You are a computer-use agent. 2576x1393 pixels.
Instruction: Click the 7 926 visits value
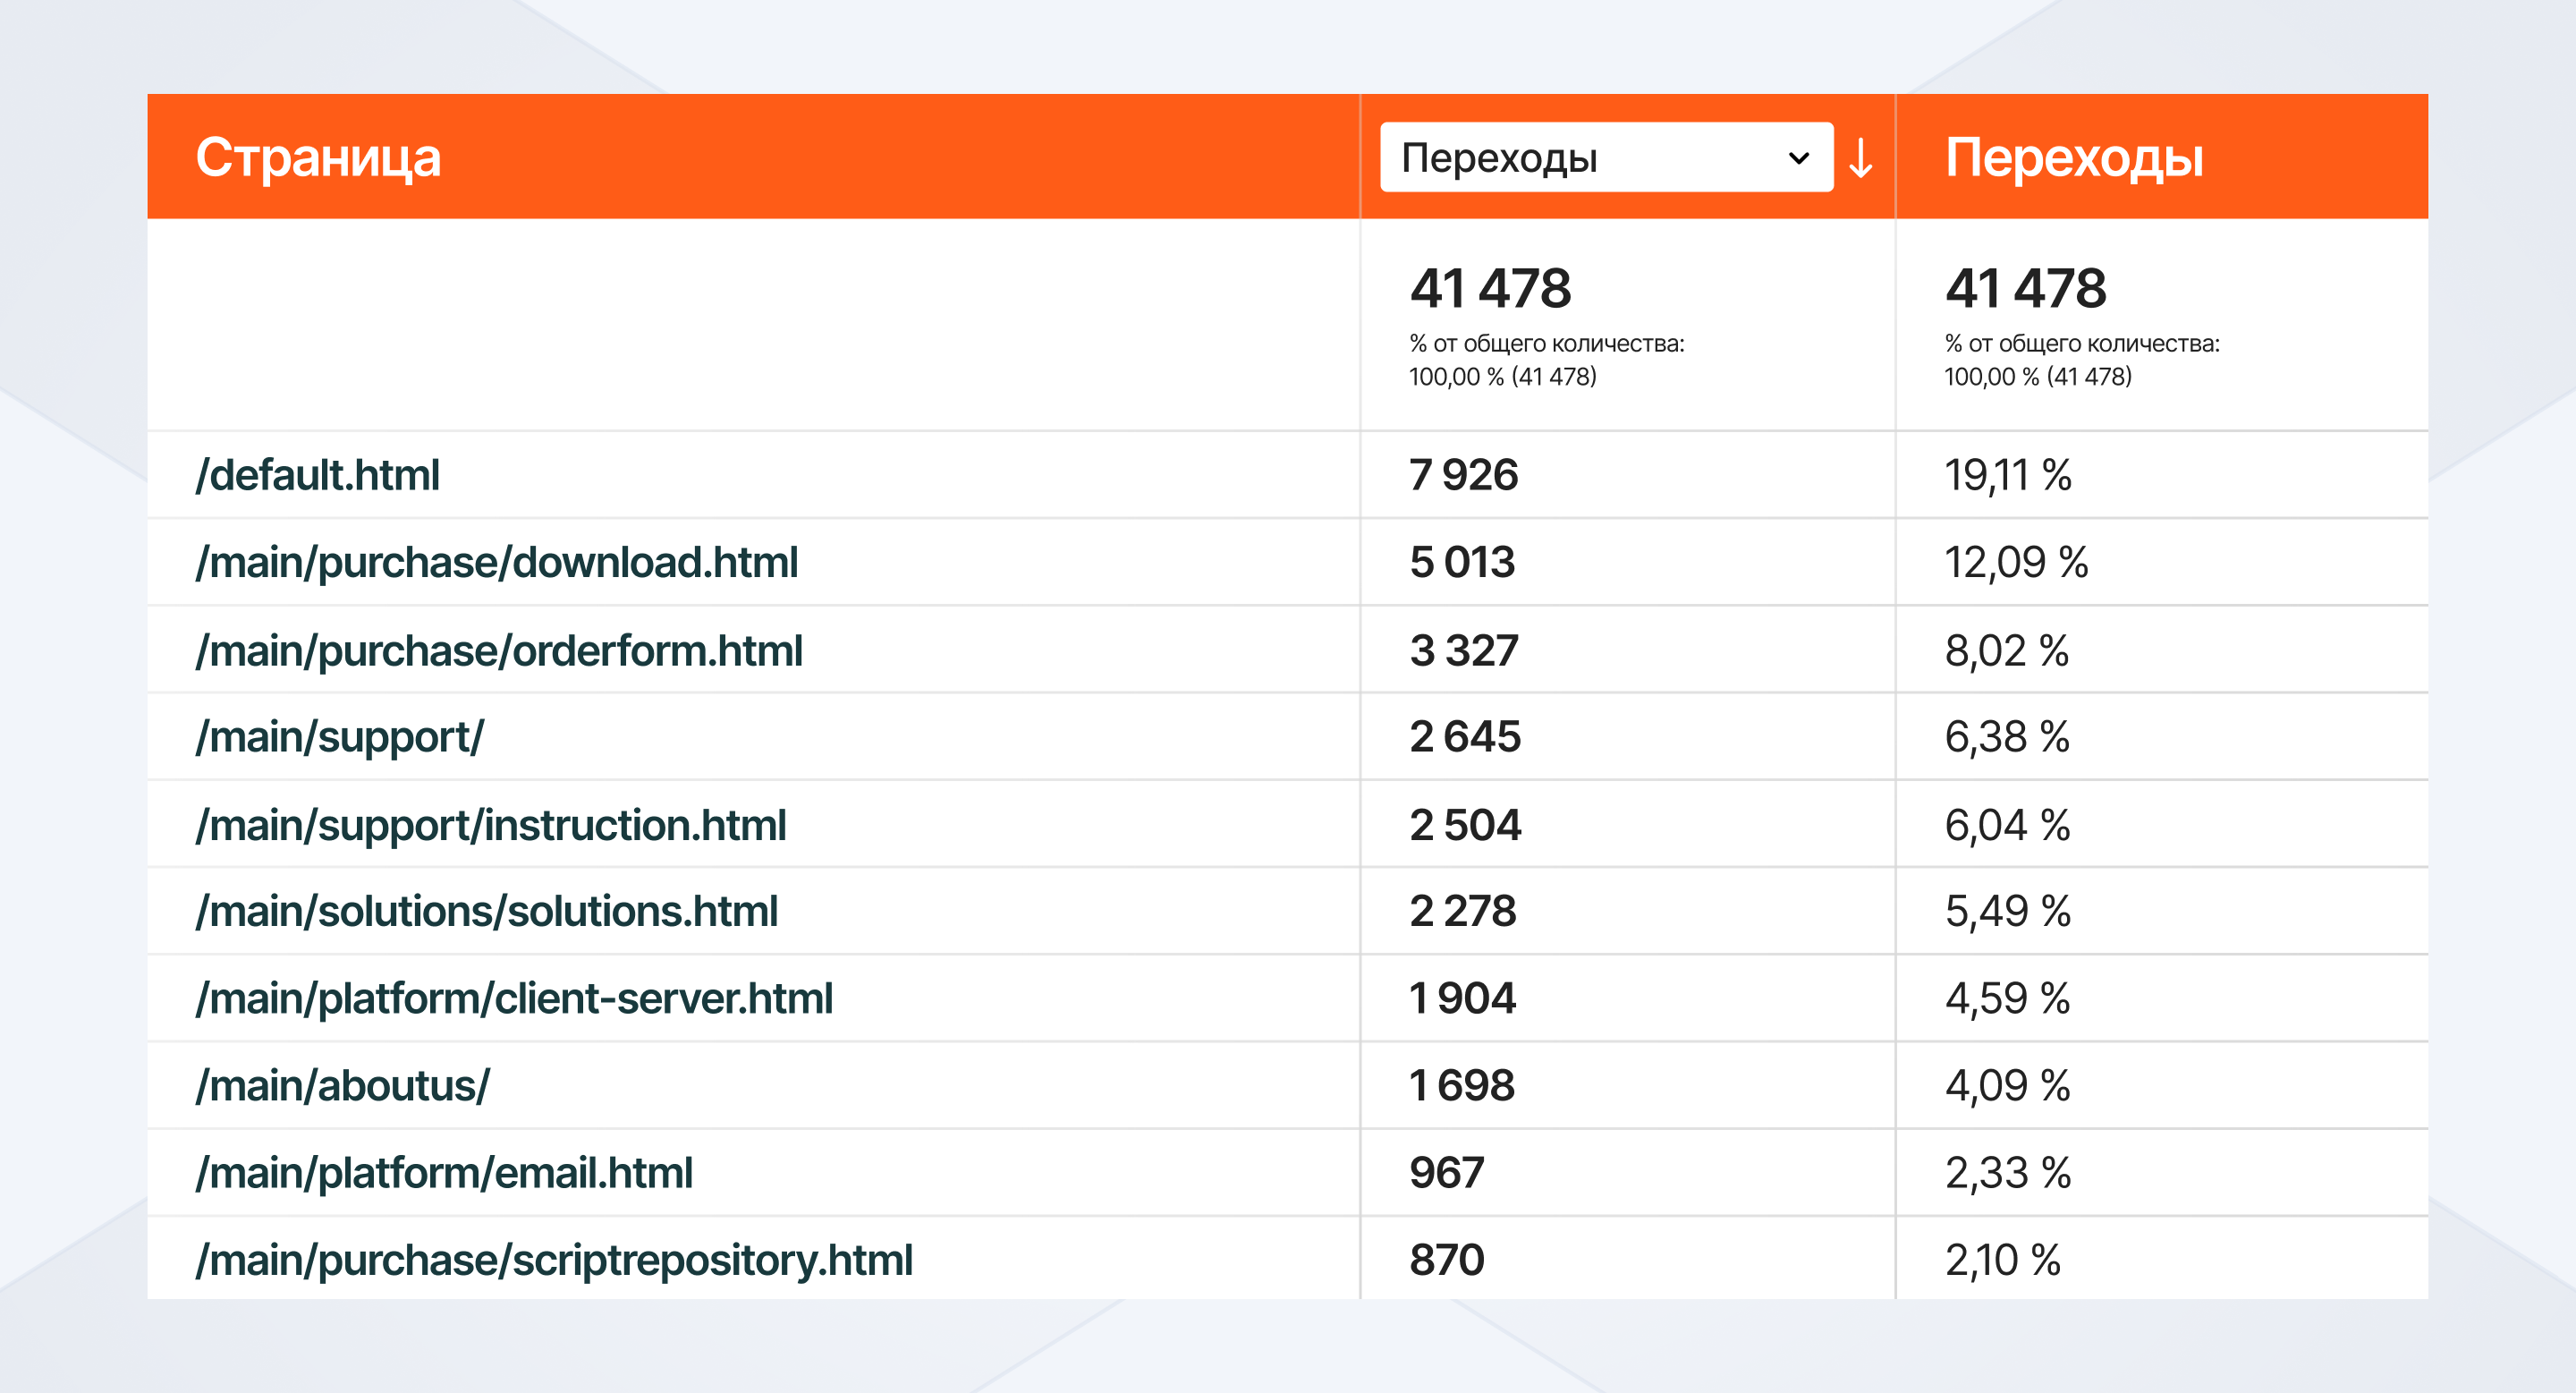1463,475
